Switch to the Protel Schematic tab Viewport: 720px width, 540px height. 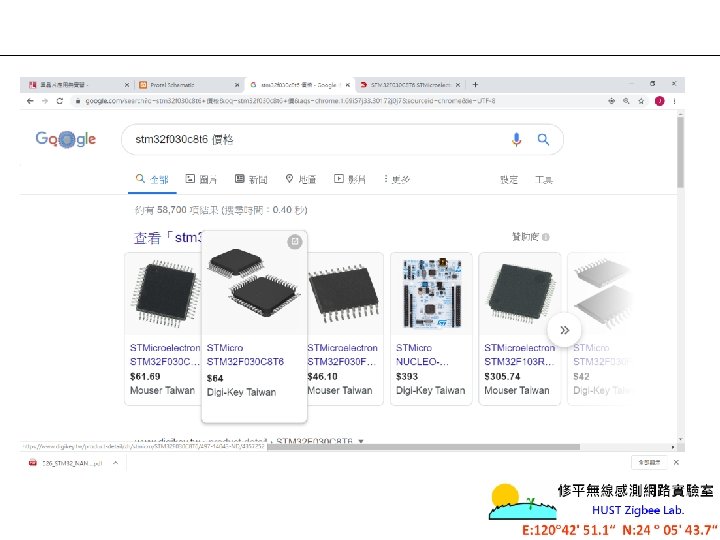coord(186,85)
